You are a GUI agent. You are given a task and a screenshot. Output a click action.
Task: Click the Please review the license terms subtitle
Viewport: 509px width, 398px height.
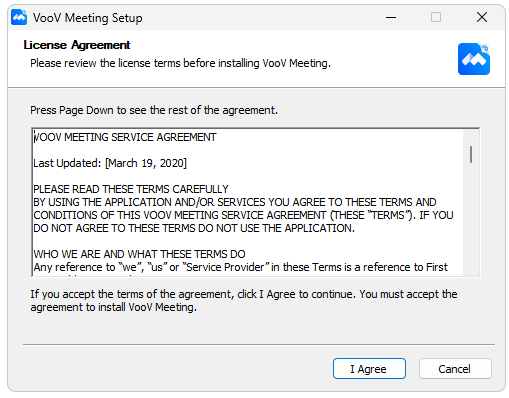(x=180, y=63)
